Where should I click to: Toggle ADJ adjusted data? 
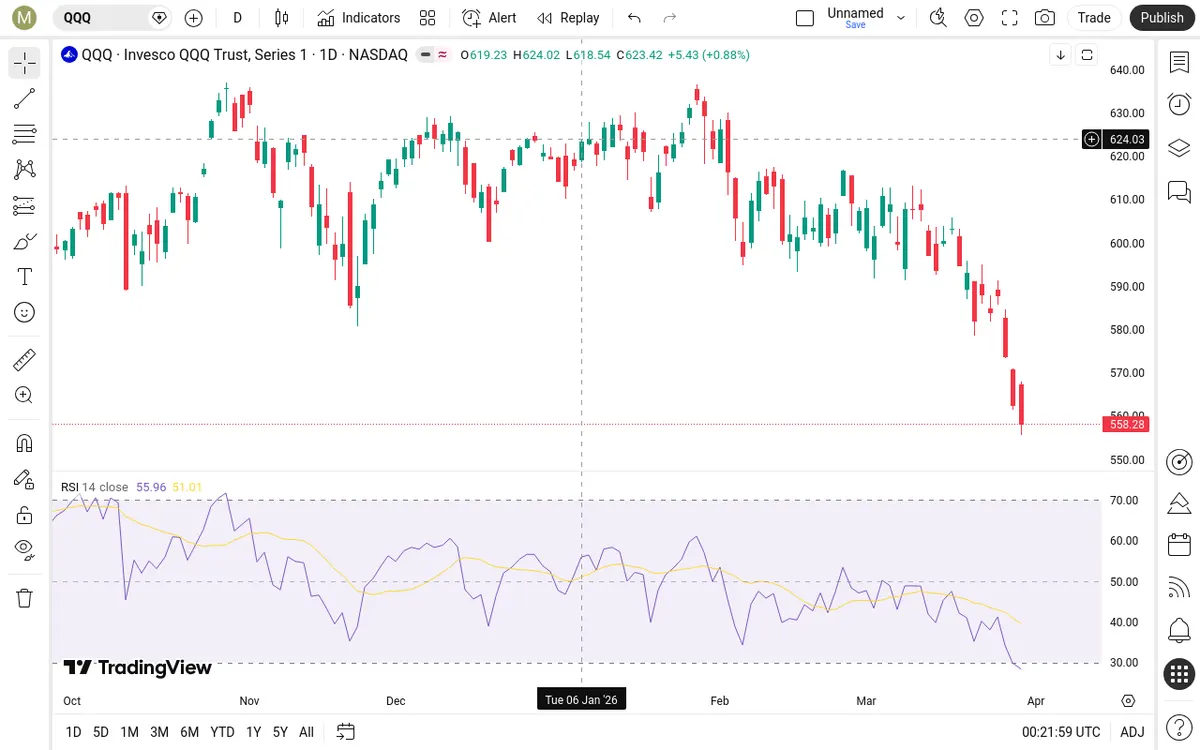tap(1132, 732)
